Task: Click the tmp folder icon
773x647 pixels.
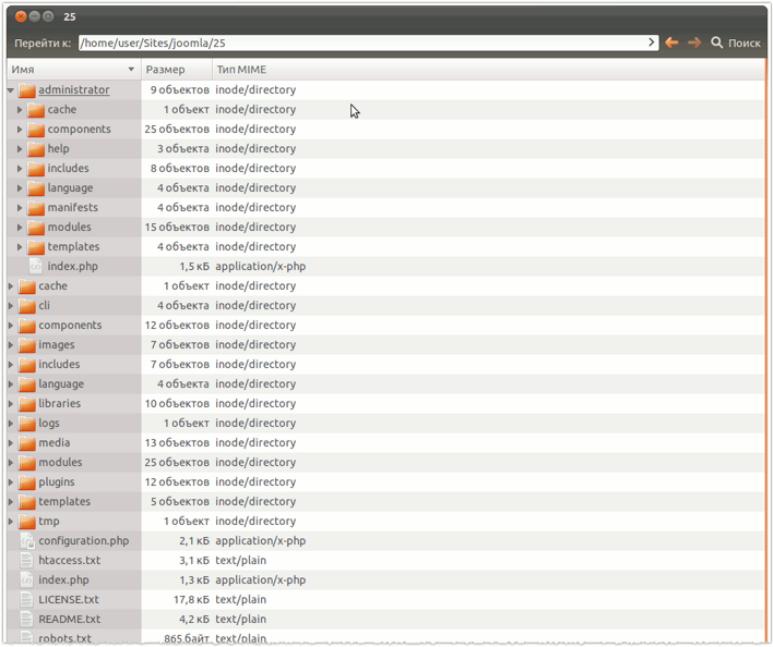Action: click(x=27, y=522)
